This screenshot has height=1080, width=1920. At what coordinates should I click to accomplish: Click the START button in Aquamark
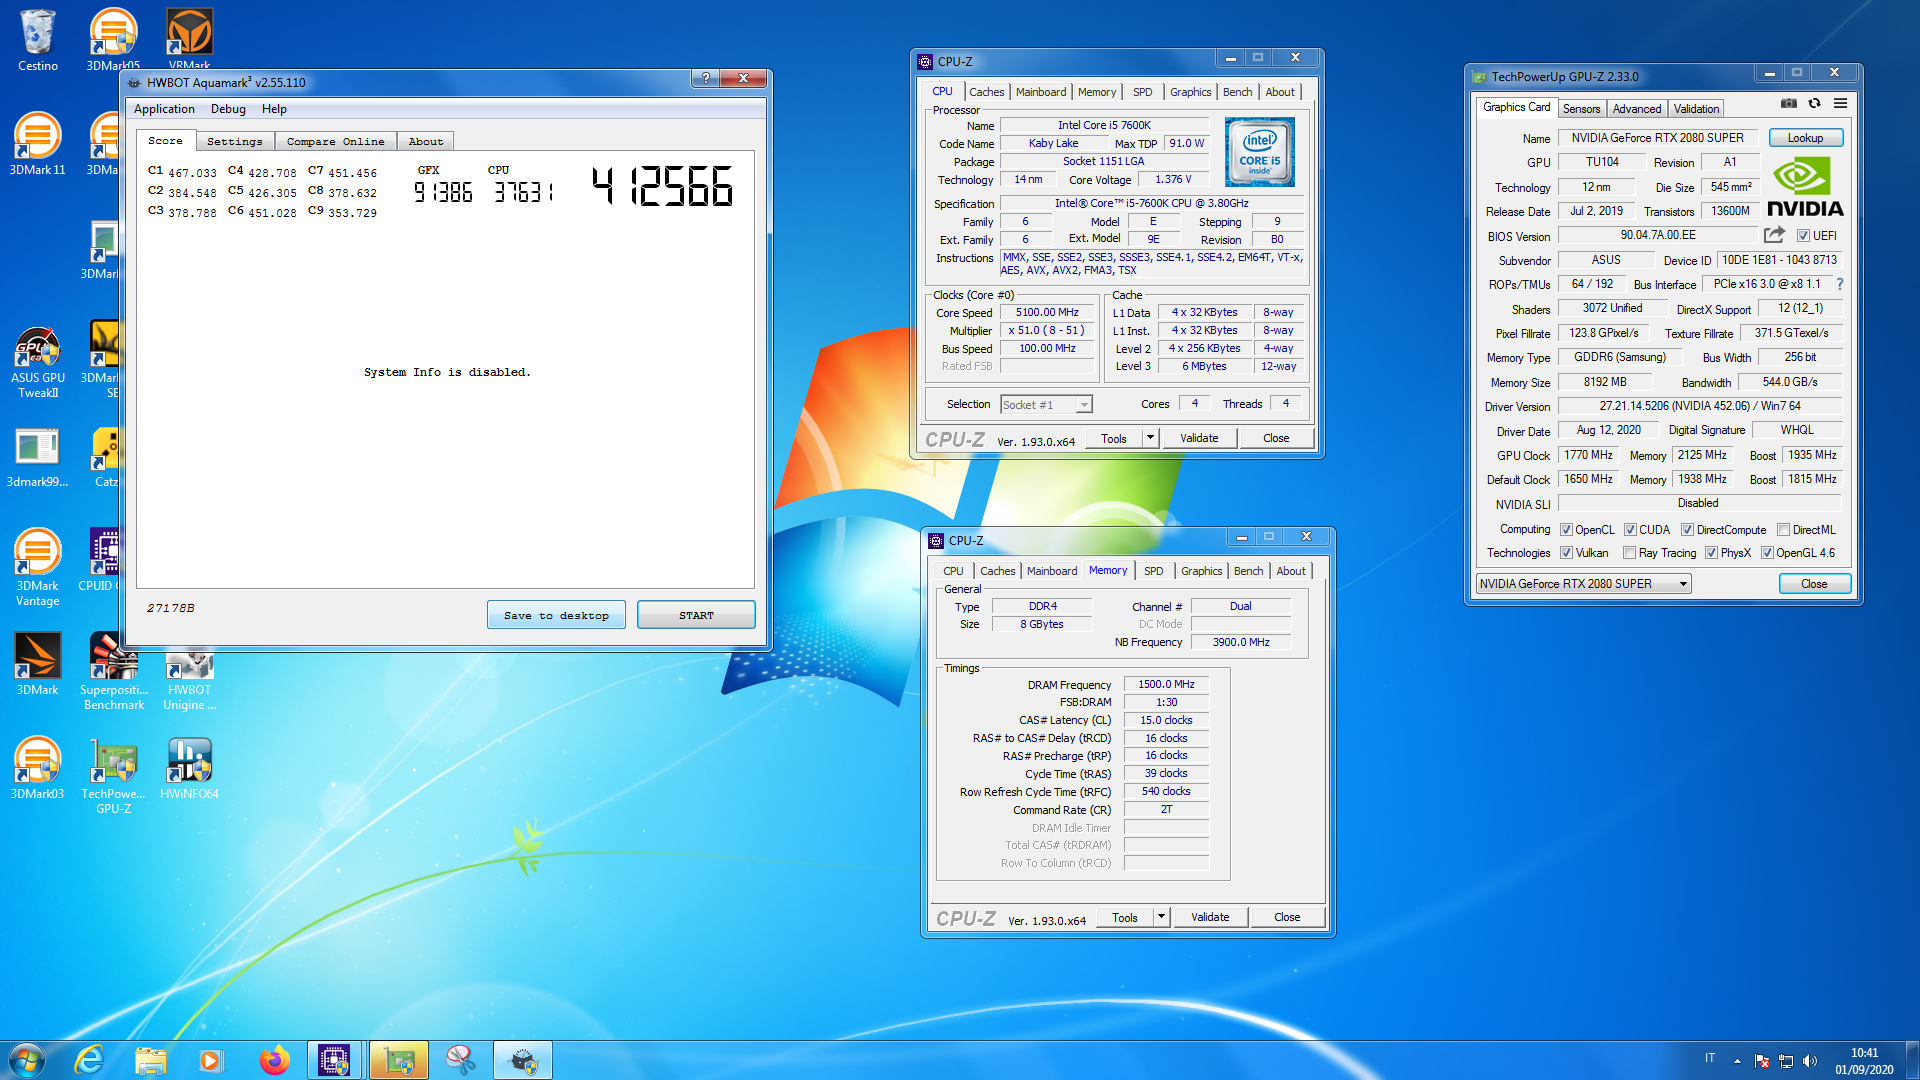point(696,615)
